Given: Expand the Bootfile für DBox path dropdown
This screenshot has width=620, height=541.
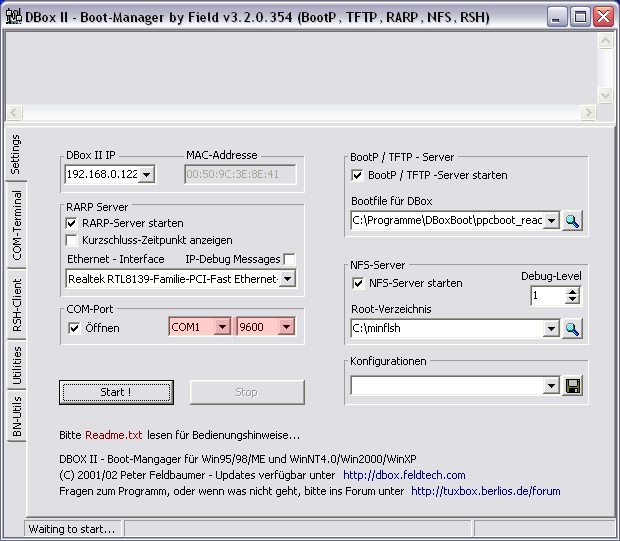Looking at the screenshot, I should [552, 221].
